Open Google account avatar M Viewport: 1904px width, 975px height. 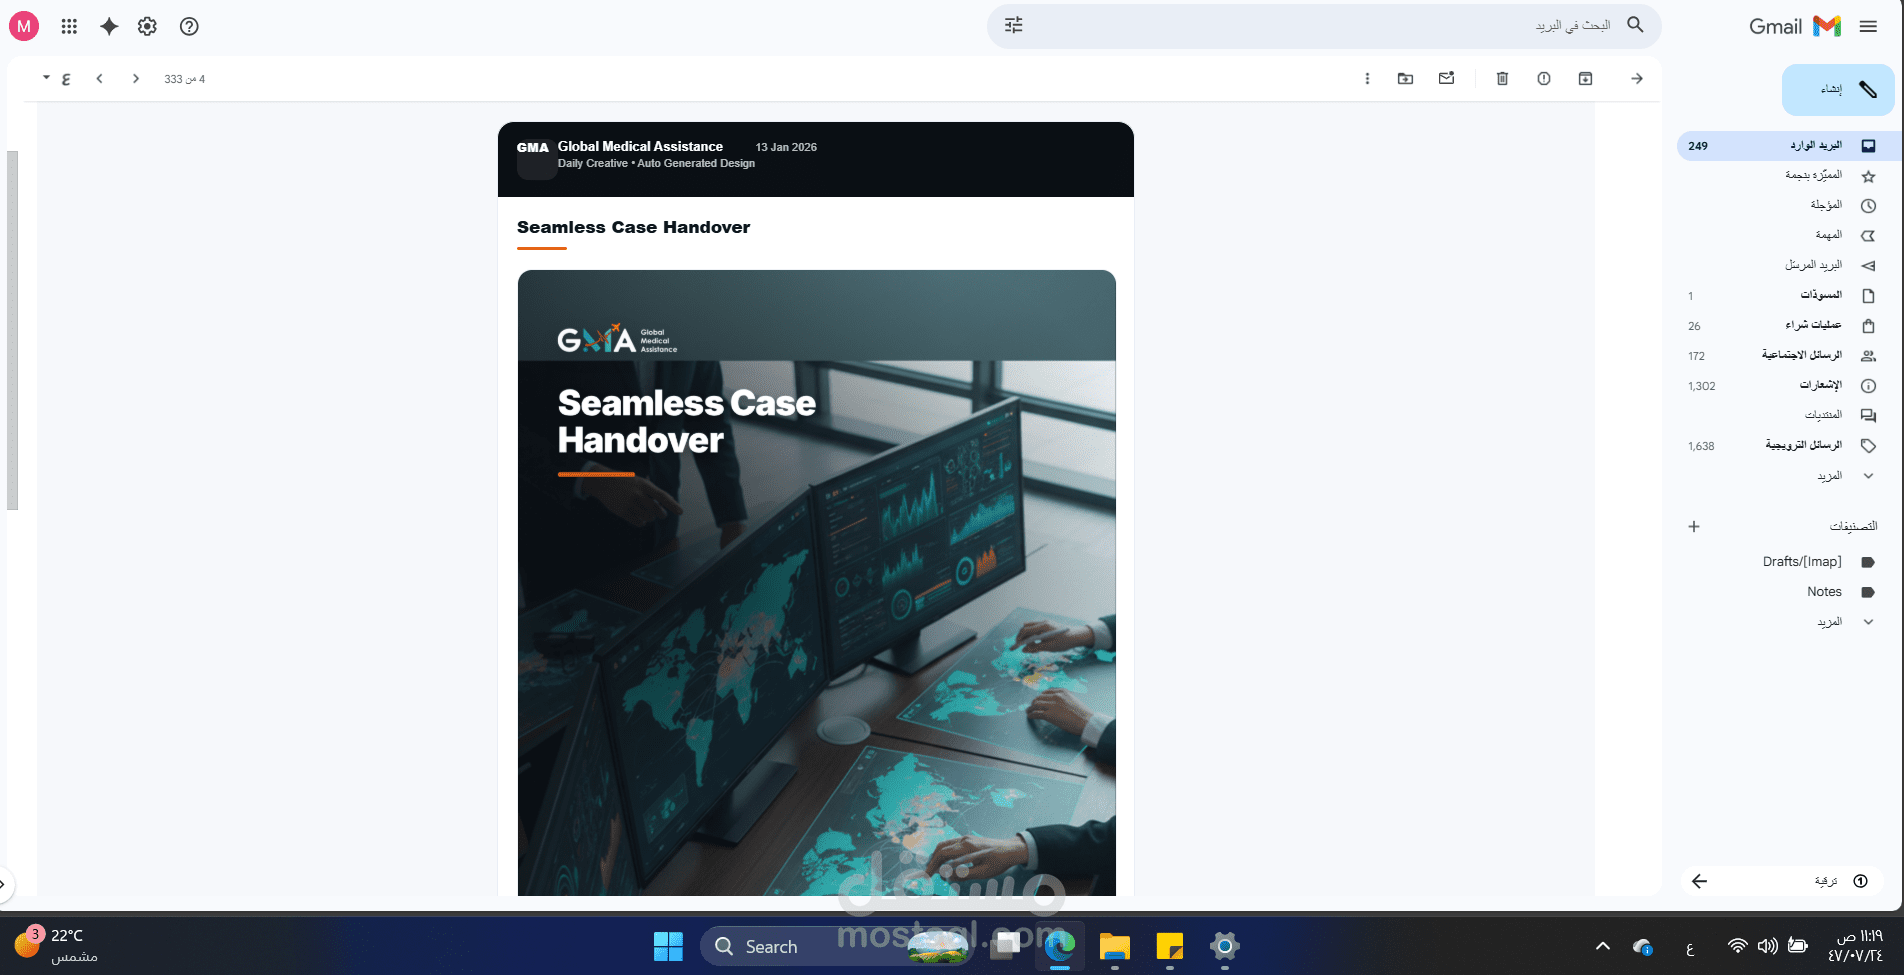[24, 27]
